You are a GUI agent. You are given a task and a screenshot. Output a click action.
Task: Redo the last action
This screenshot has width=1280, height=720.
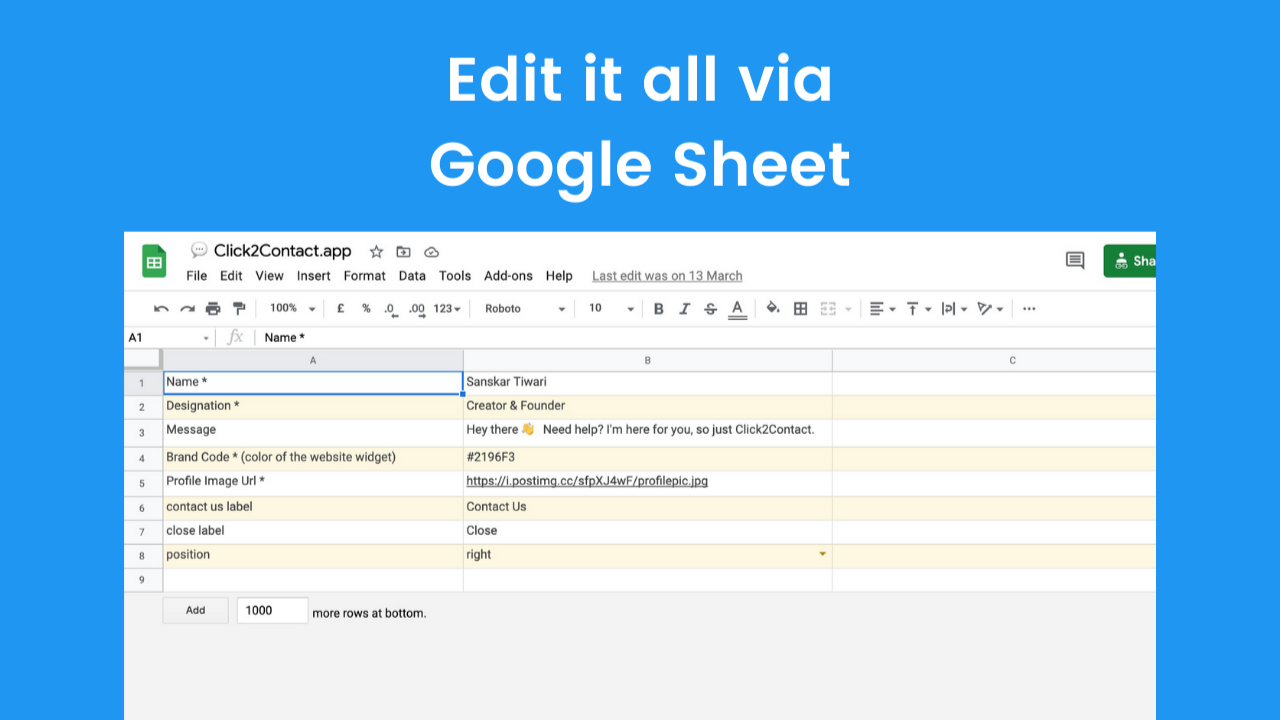pos(187,309)
